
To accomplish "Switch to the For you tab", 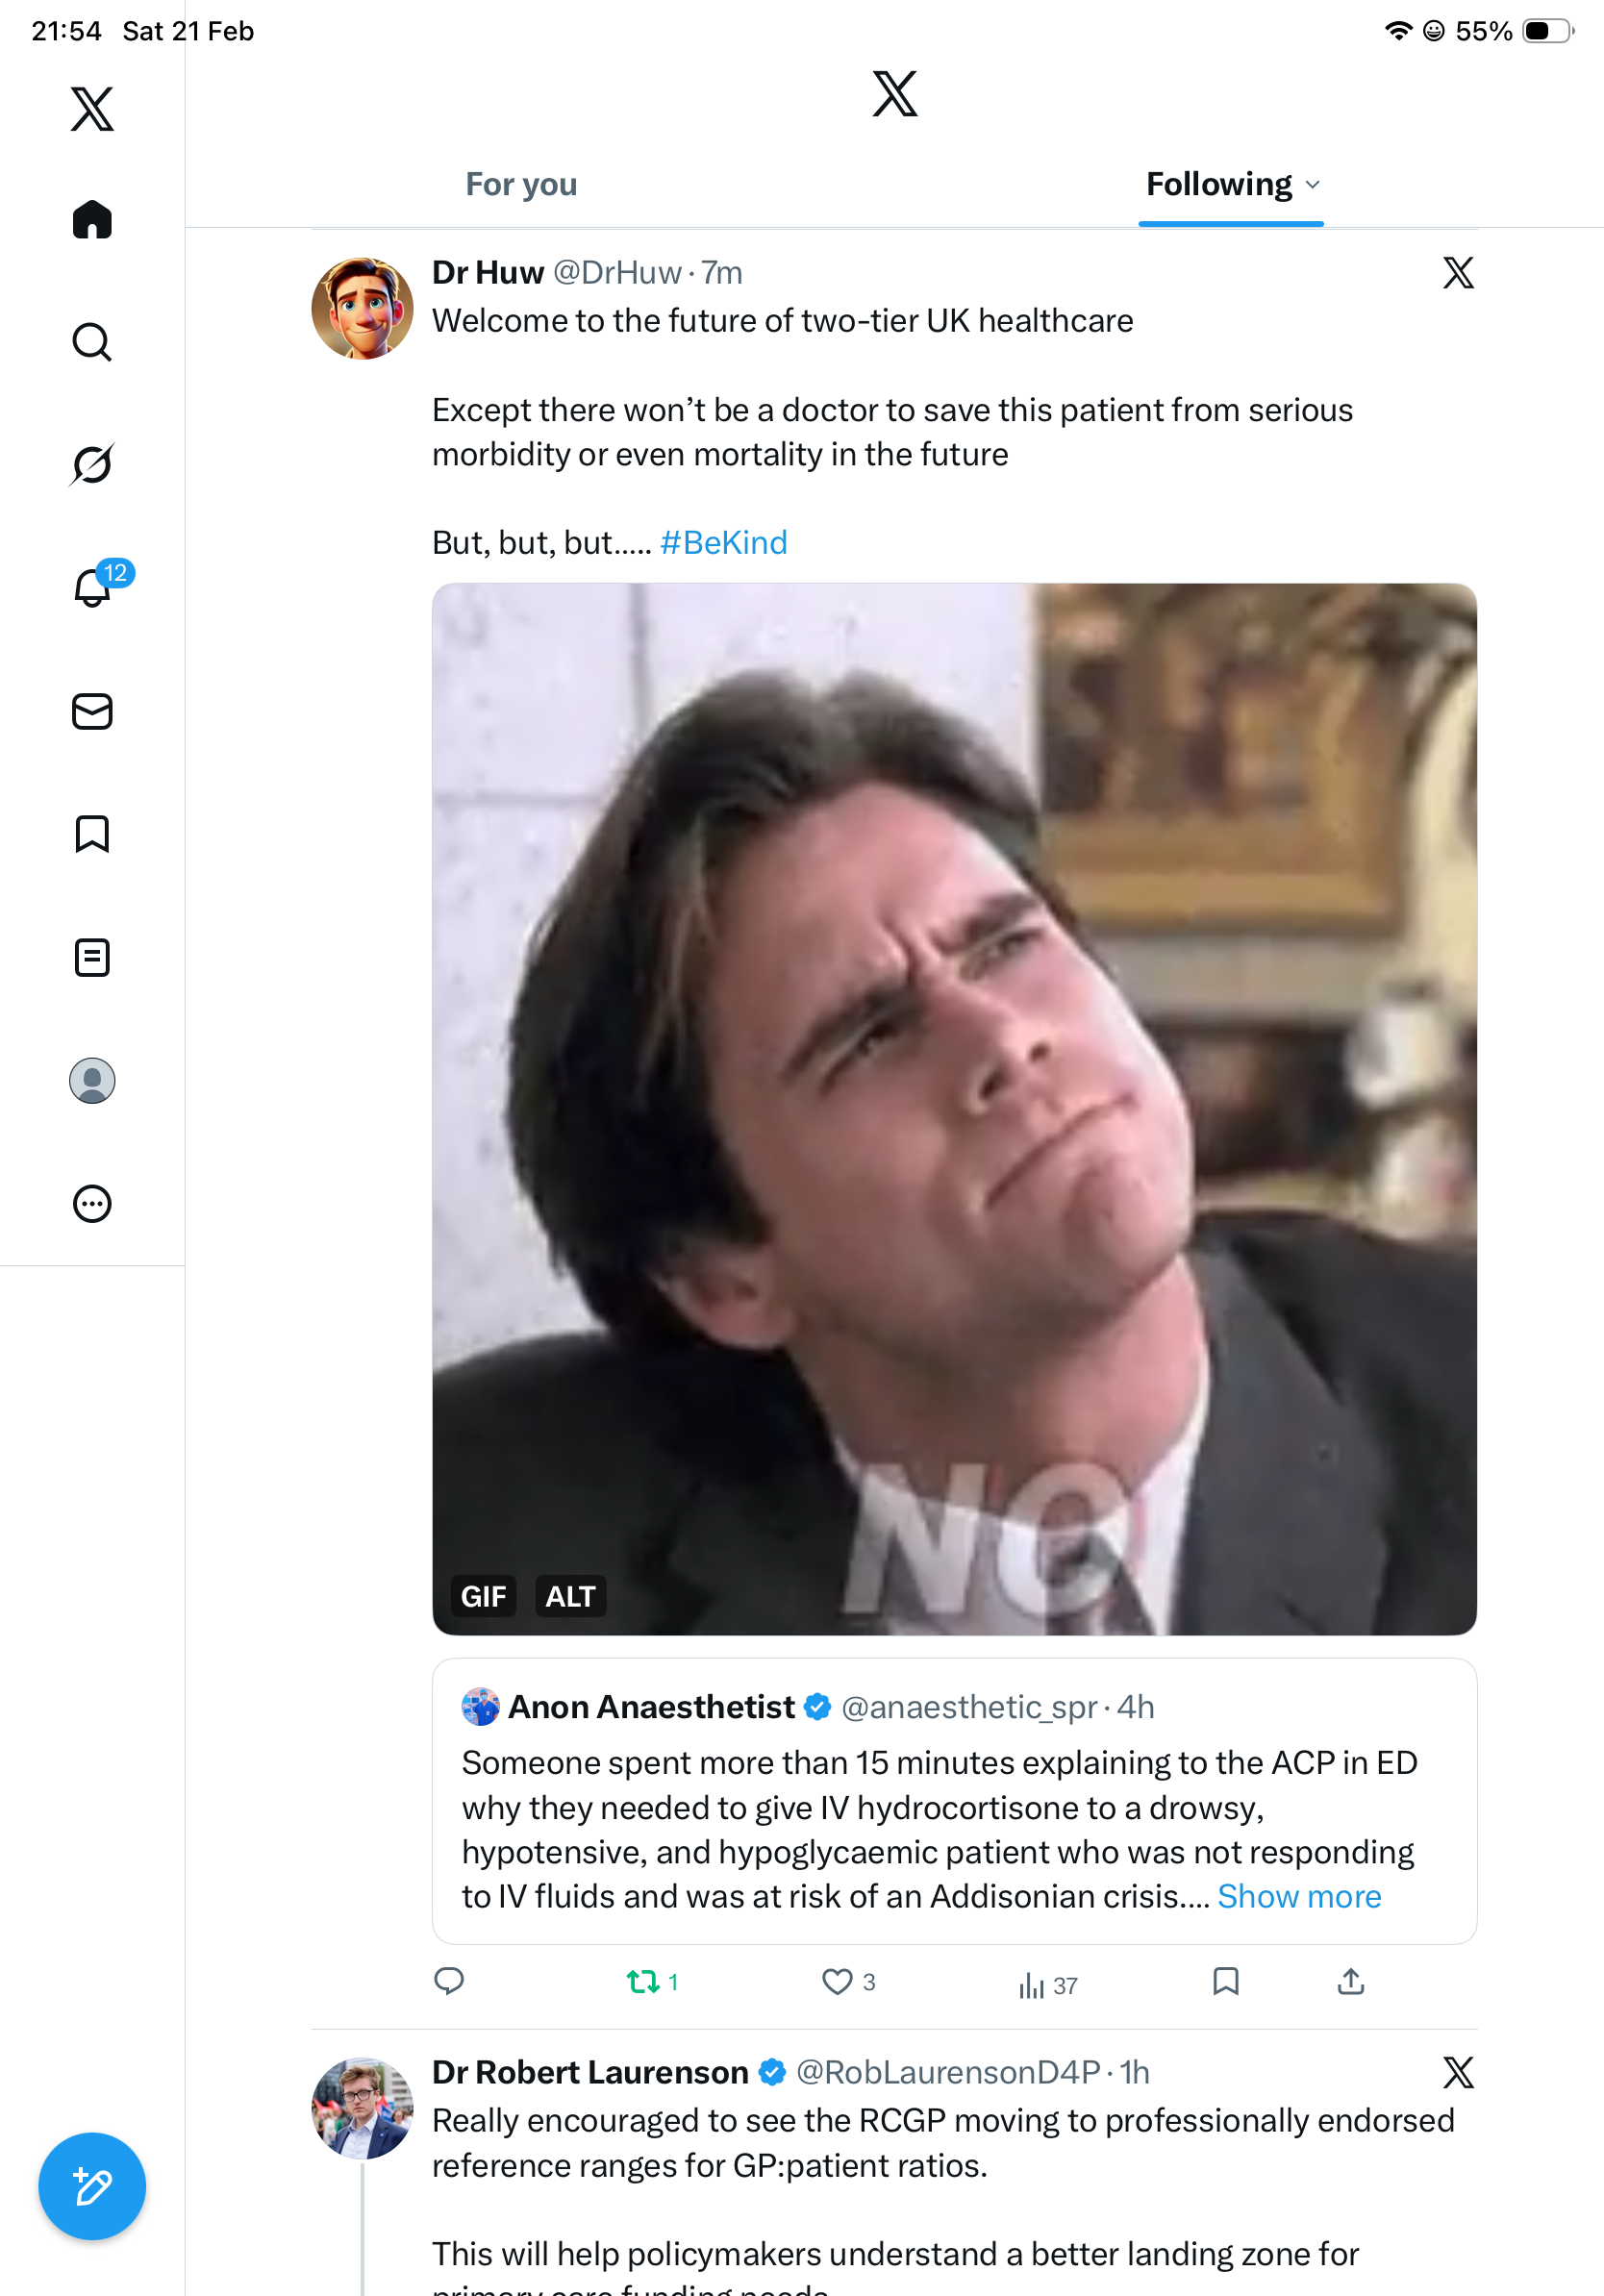I will coord(521,185).
